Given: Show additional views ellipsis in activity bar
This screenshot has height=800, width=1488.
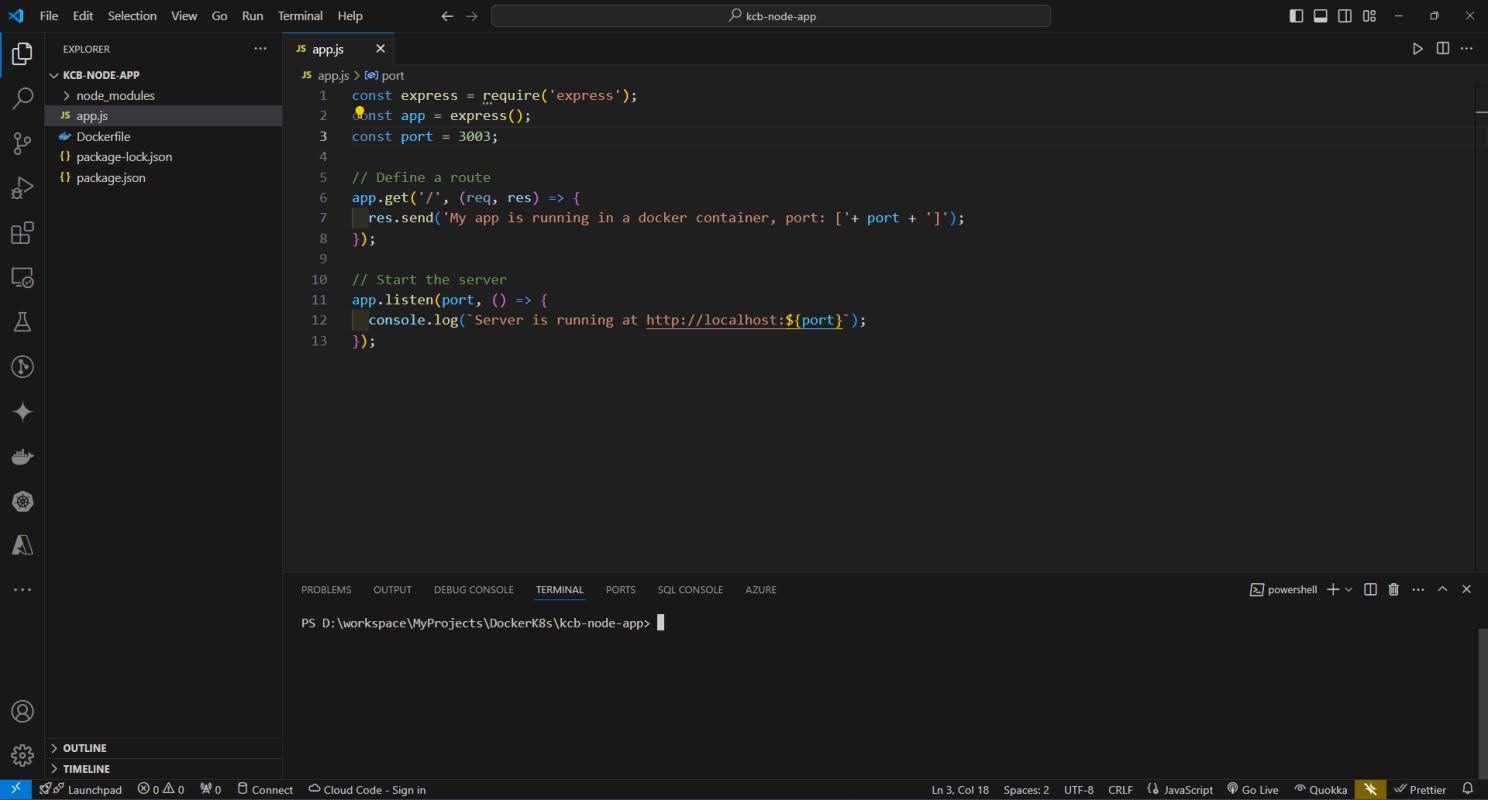Looking at the screenshot, I should 22,590.
